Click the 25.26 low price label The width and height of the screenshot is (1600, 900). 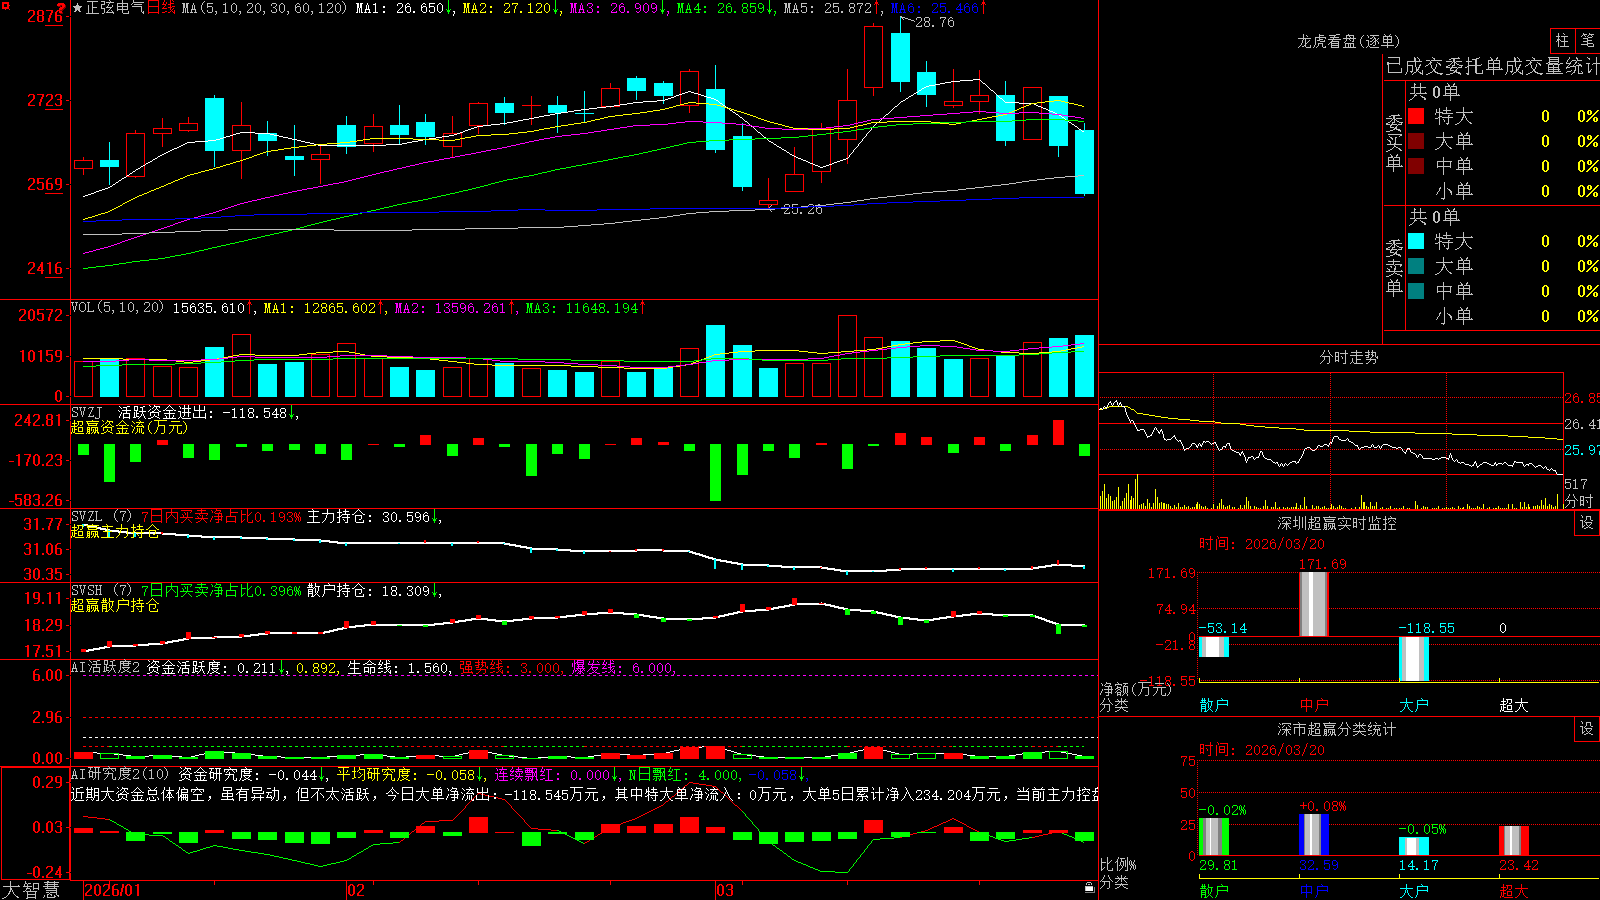[802, 209]
